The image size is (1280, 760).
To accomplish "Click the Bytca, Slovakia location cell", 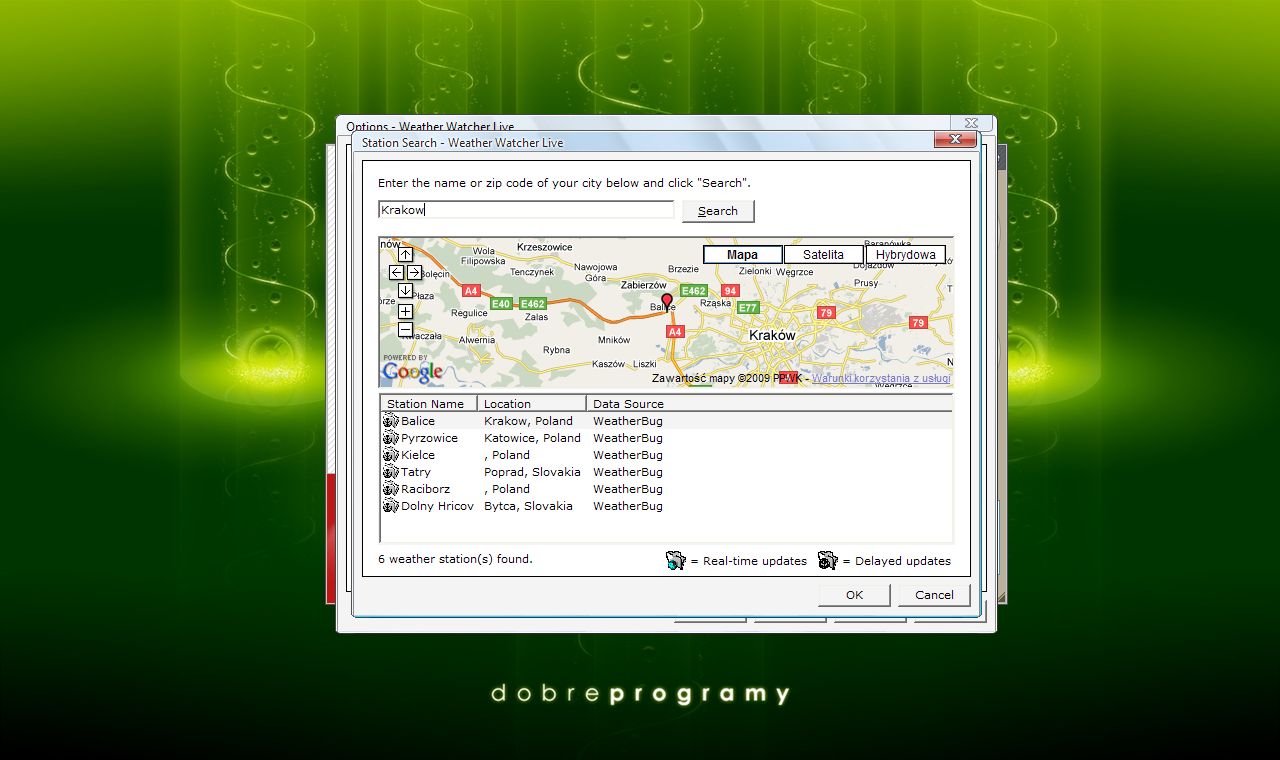I will pyautogui.click(x=529, y=506).
